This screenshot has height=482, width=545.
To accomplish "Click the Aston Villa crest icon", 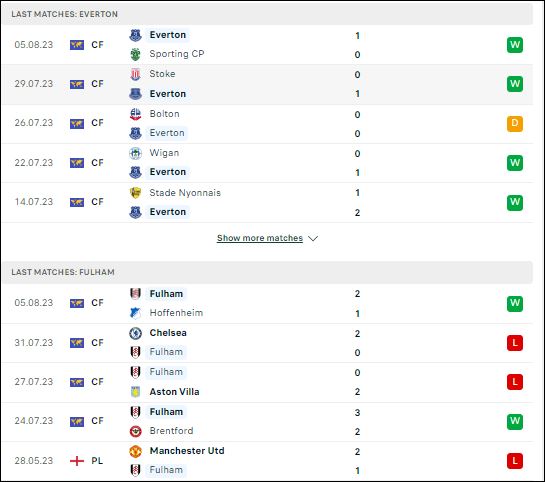I will (135, 392).
